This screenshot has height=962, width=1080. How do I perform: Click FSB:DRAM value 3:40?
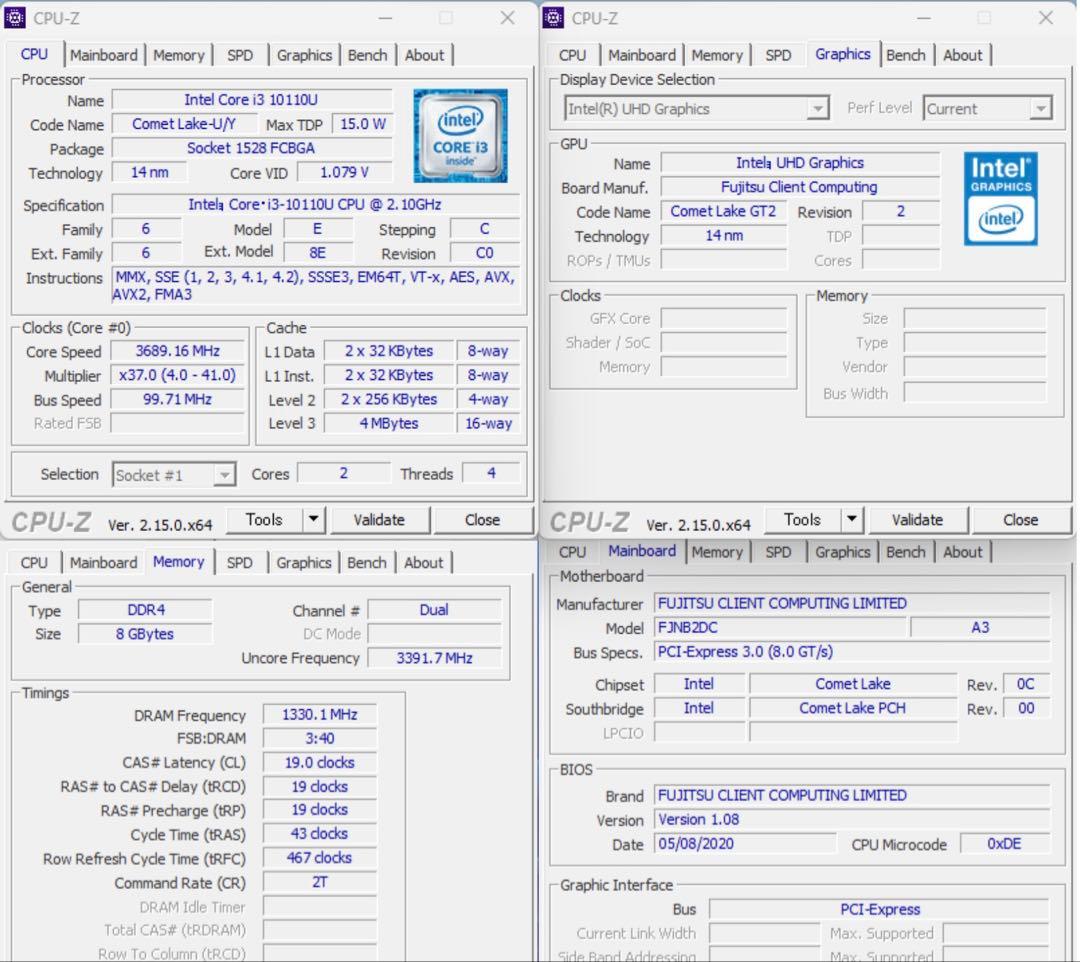[320, 739]
